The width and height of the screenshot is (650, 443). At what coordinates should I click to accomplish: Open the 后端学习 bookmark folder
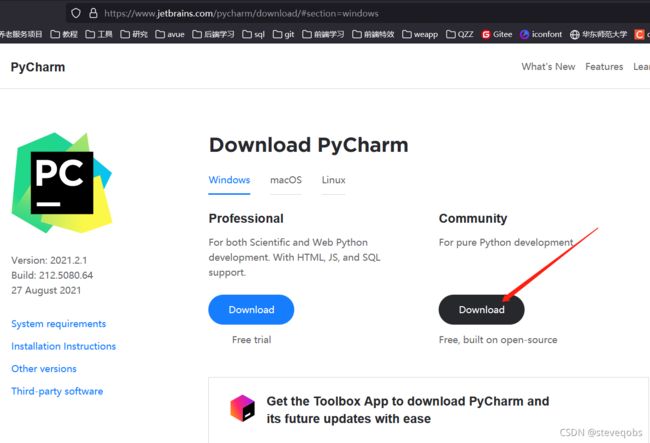click(x=213, y=34)
